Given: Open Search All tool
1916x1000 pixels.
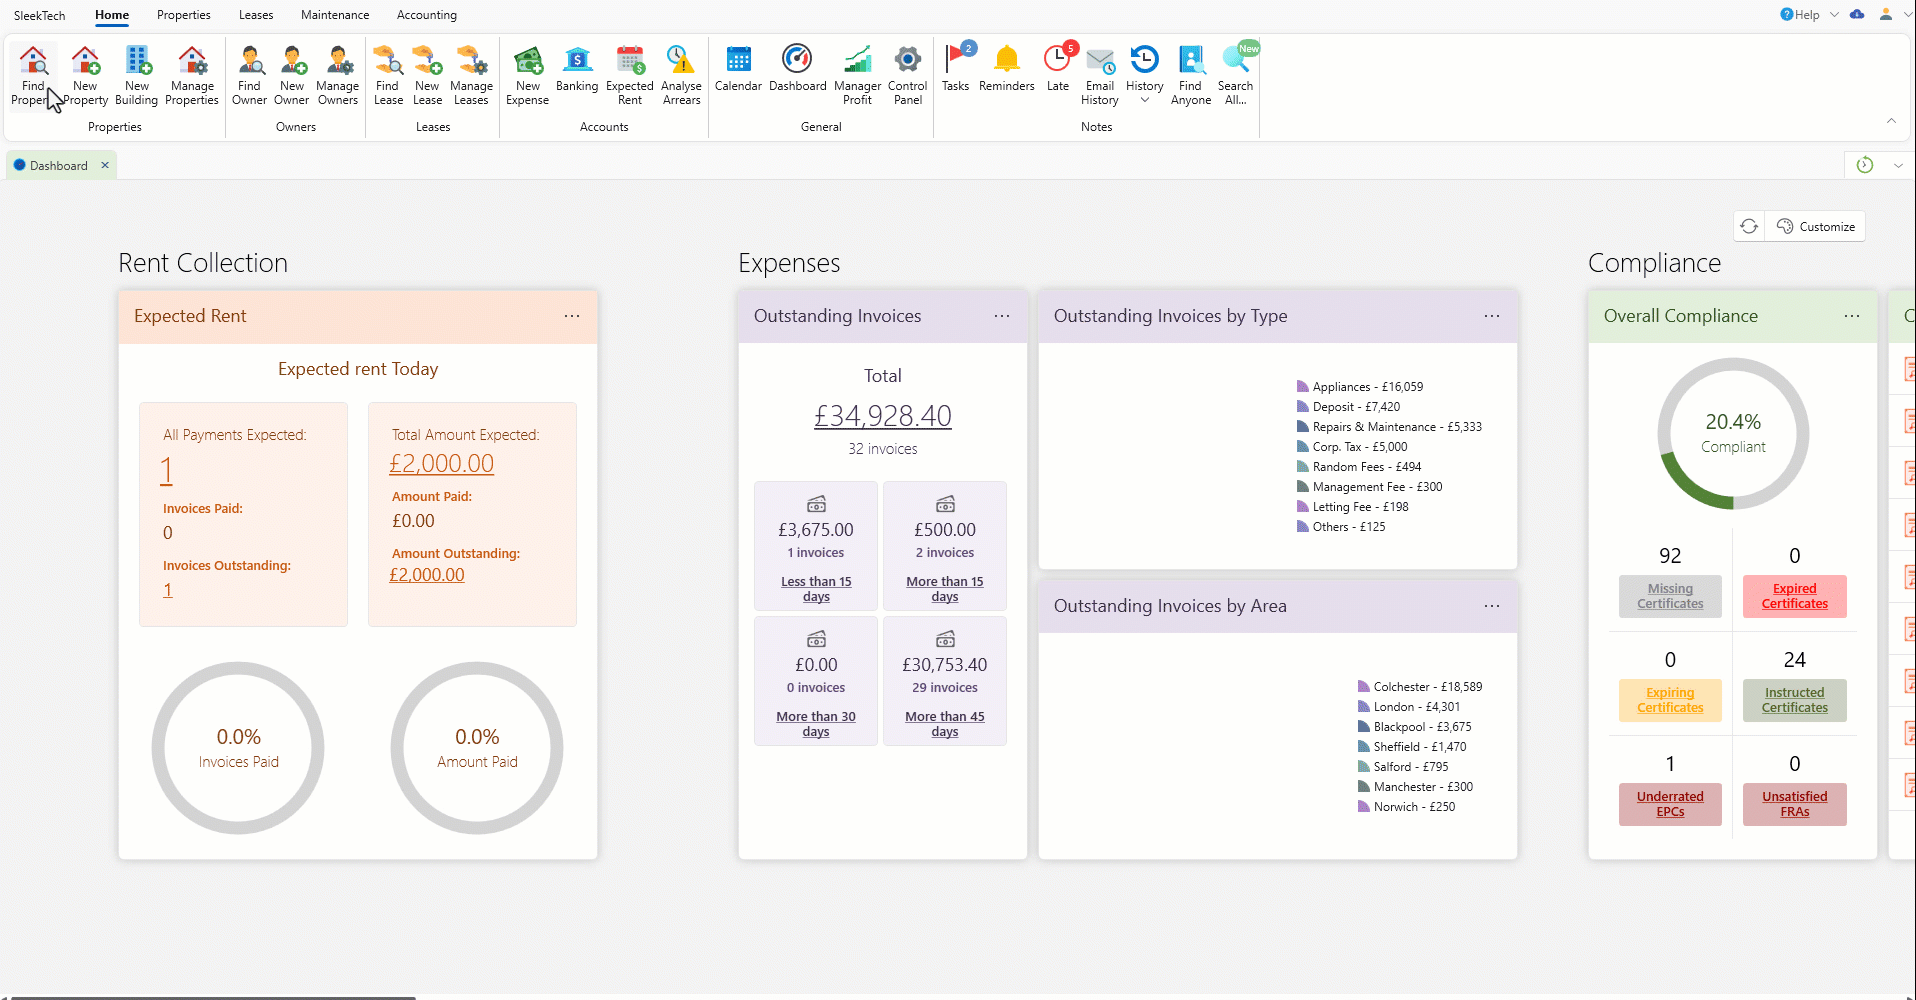Looking at the screenshot, I should 1236,75.
